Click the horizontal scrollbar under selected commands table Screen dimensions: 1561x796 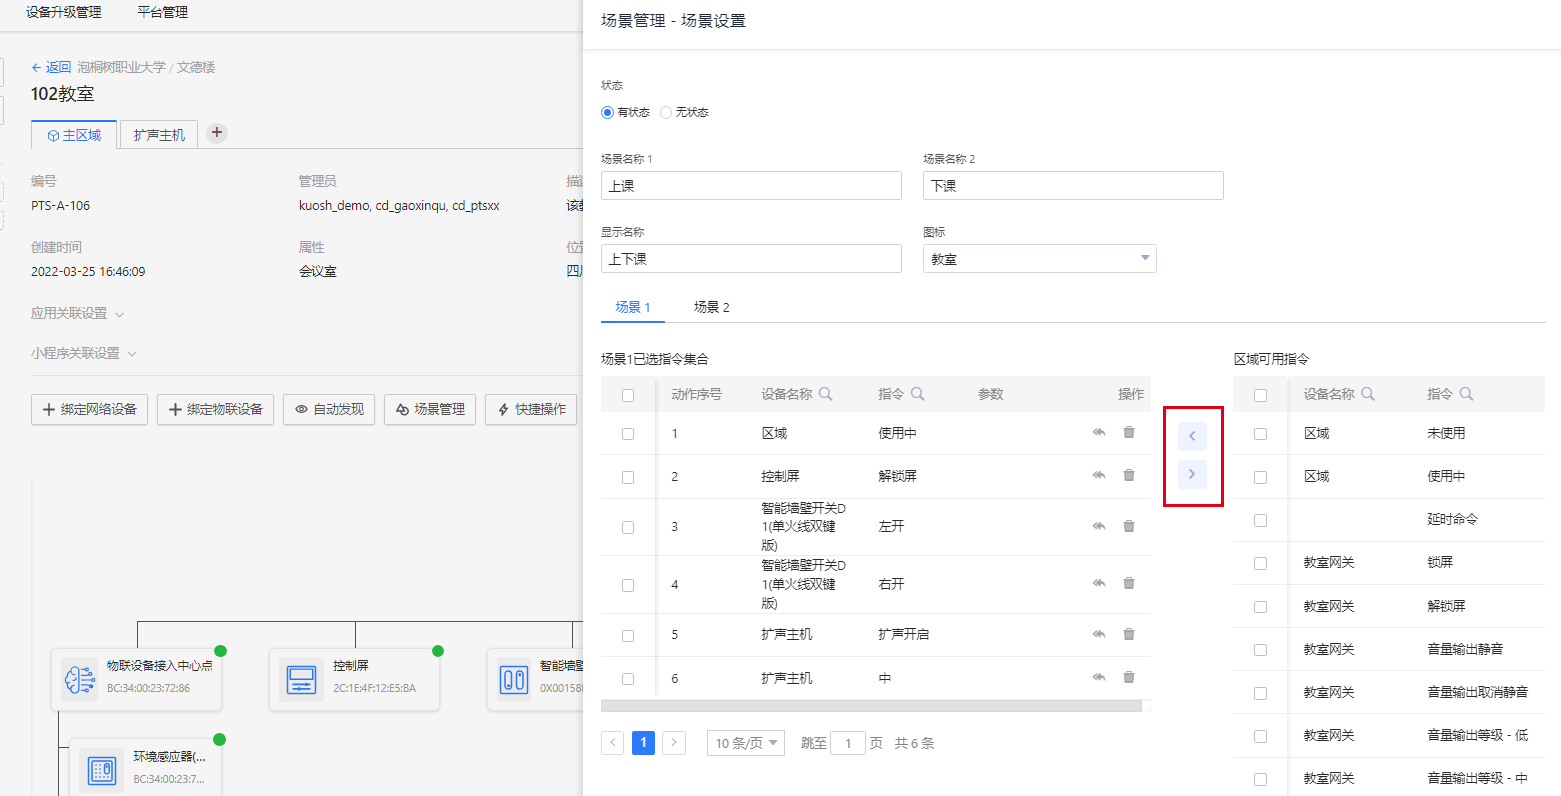(870, 706)
